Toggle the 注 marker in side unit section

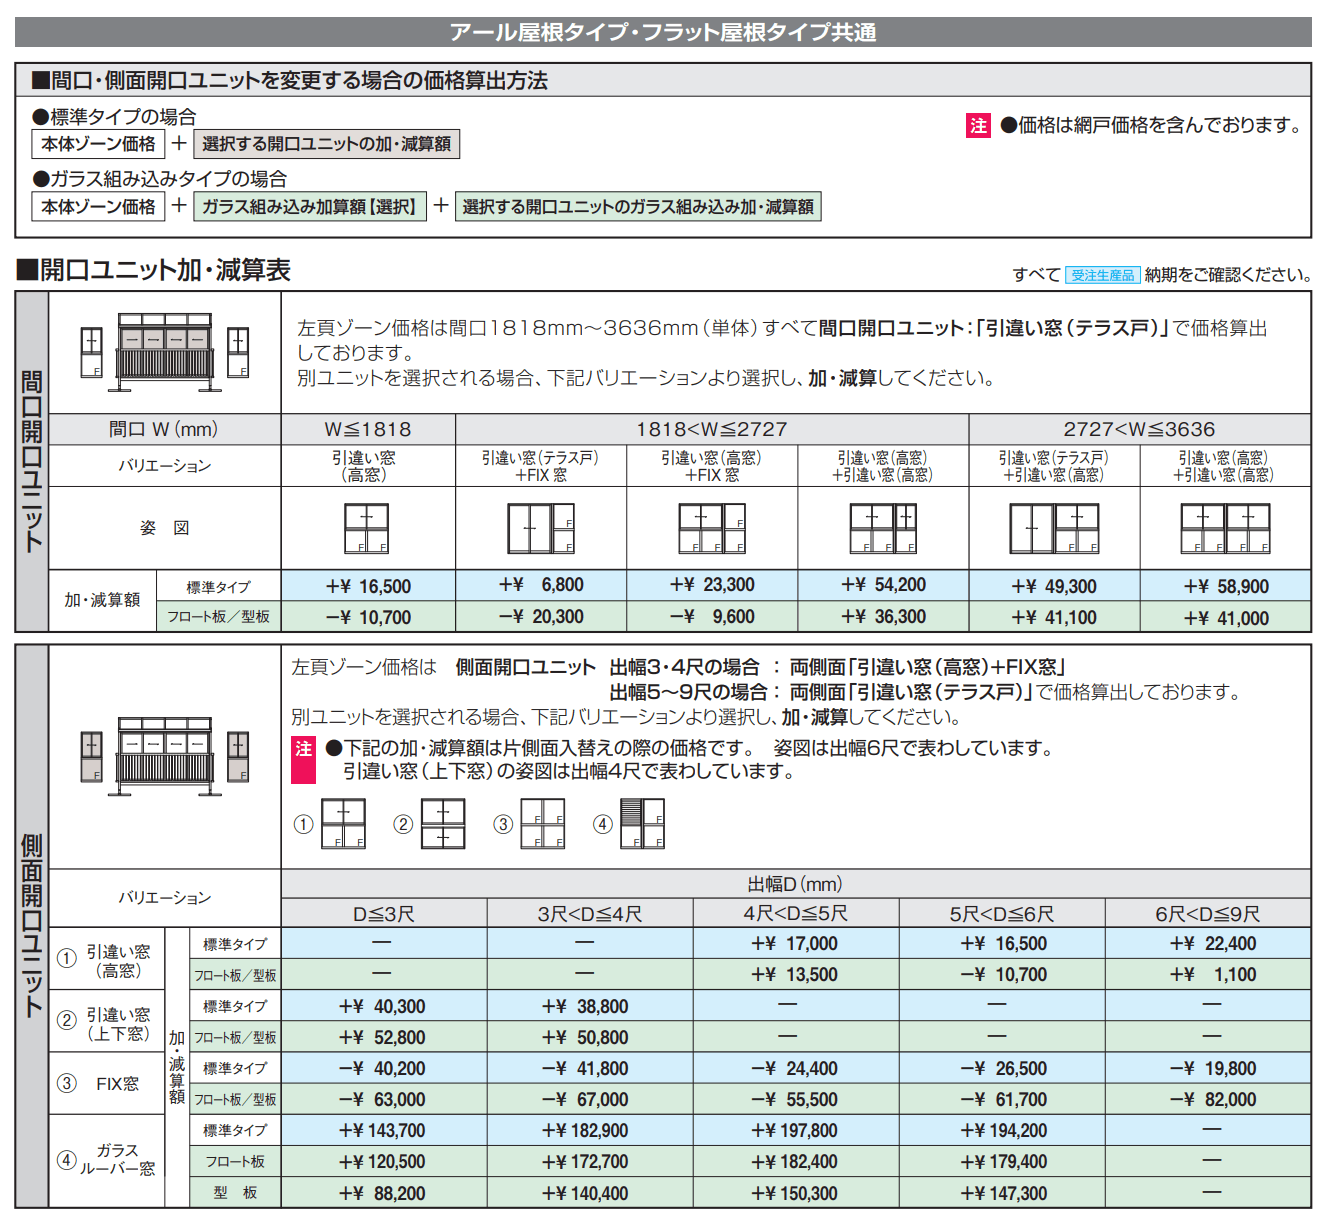tap(303, 747)
